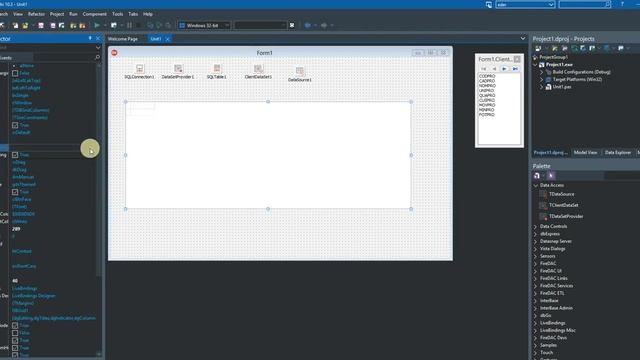640x360 pixels.
Task: Click the help question mark icon
Action: 622,4
